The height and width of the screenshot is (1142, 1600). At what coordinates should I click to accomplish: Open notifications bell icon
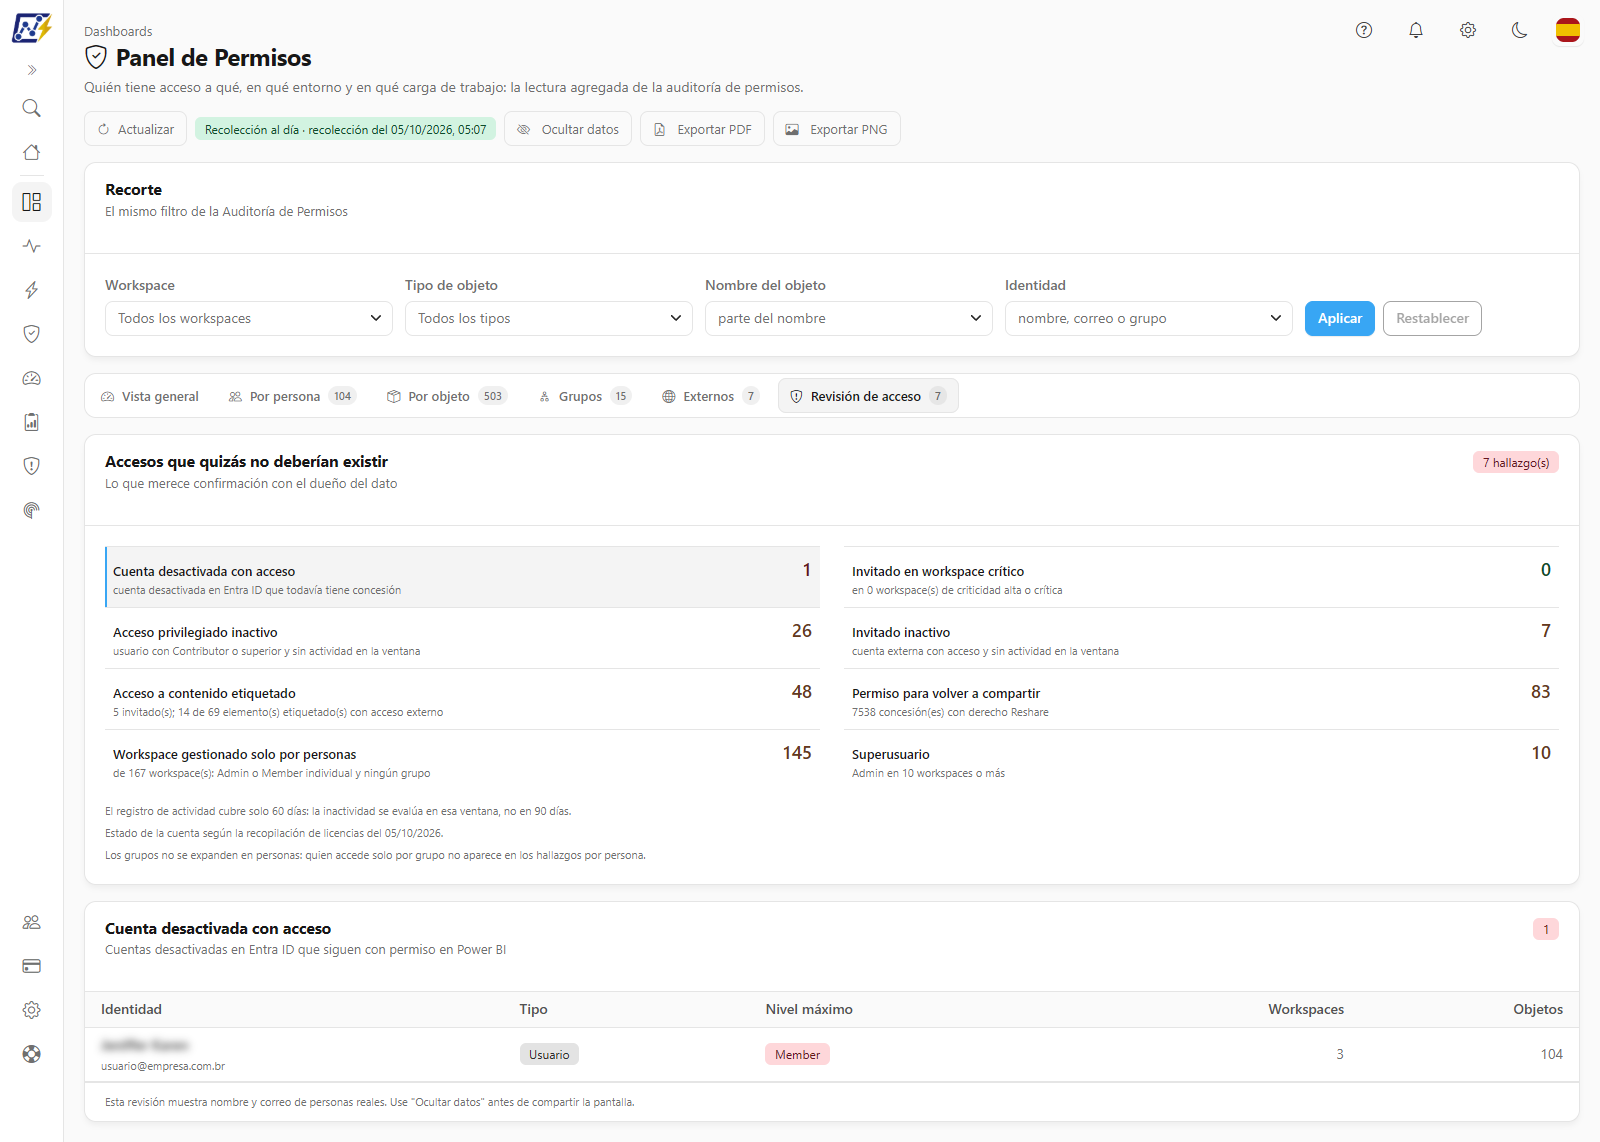coord(1416,30)
